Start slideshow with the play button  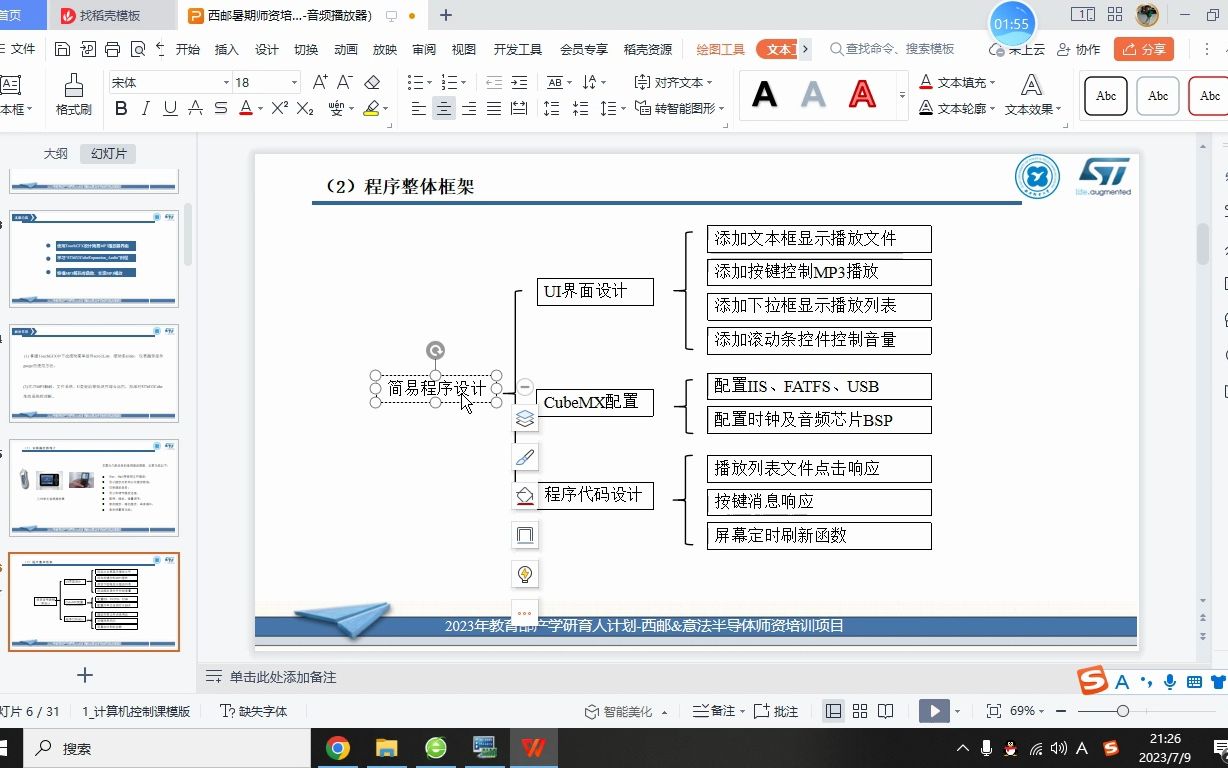(x=932, y=710)
